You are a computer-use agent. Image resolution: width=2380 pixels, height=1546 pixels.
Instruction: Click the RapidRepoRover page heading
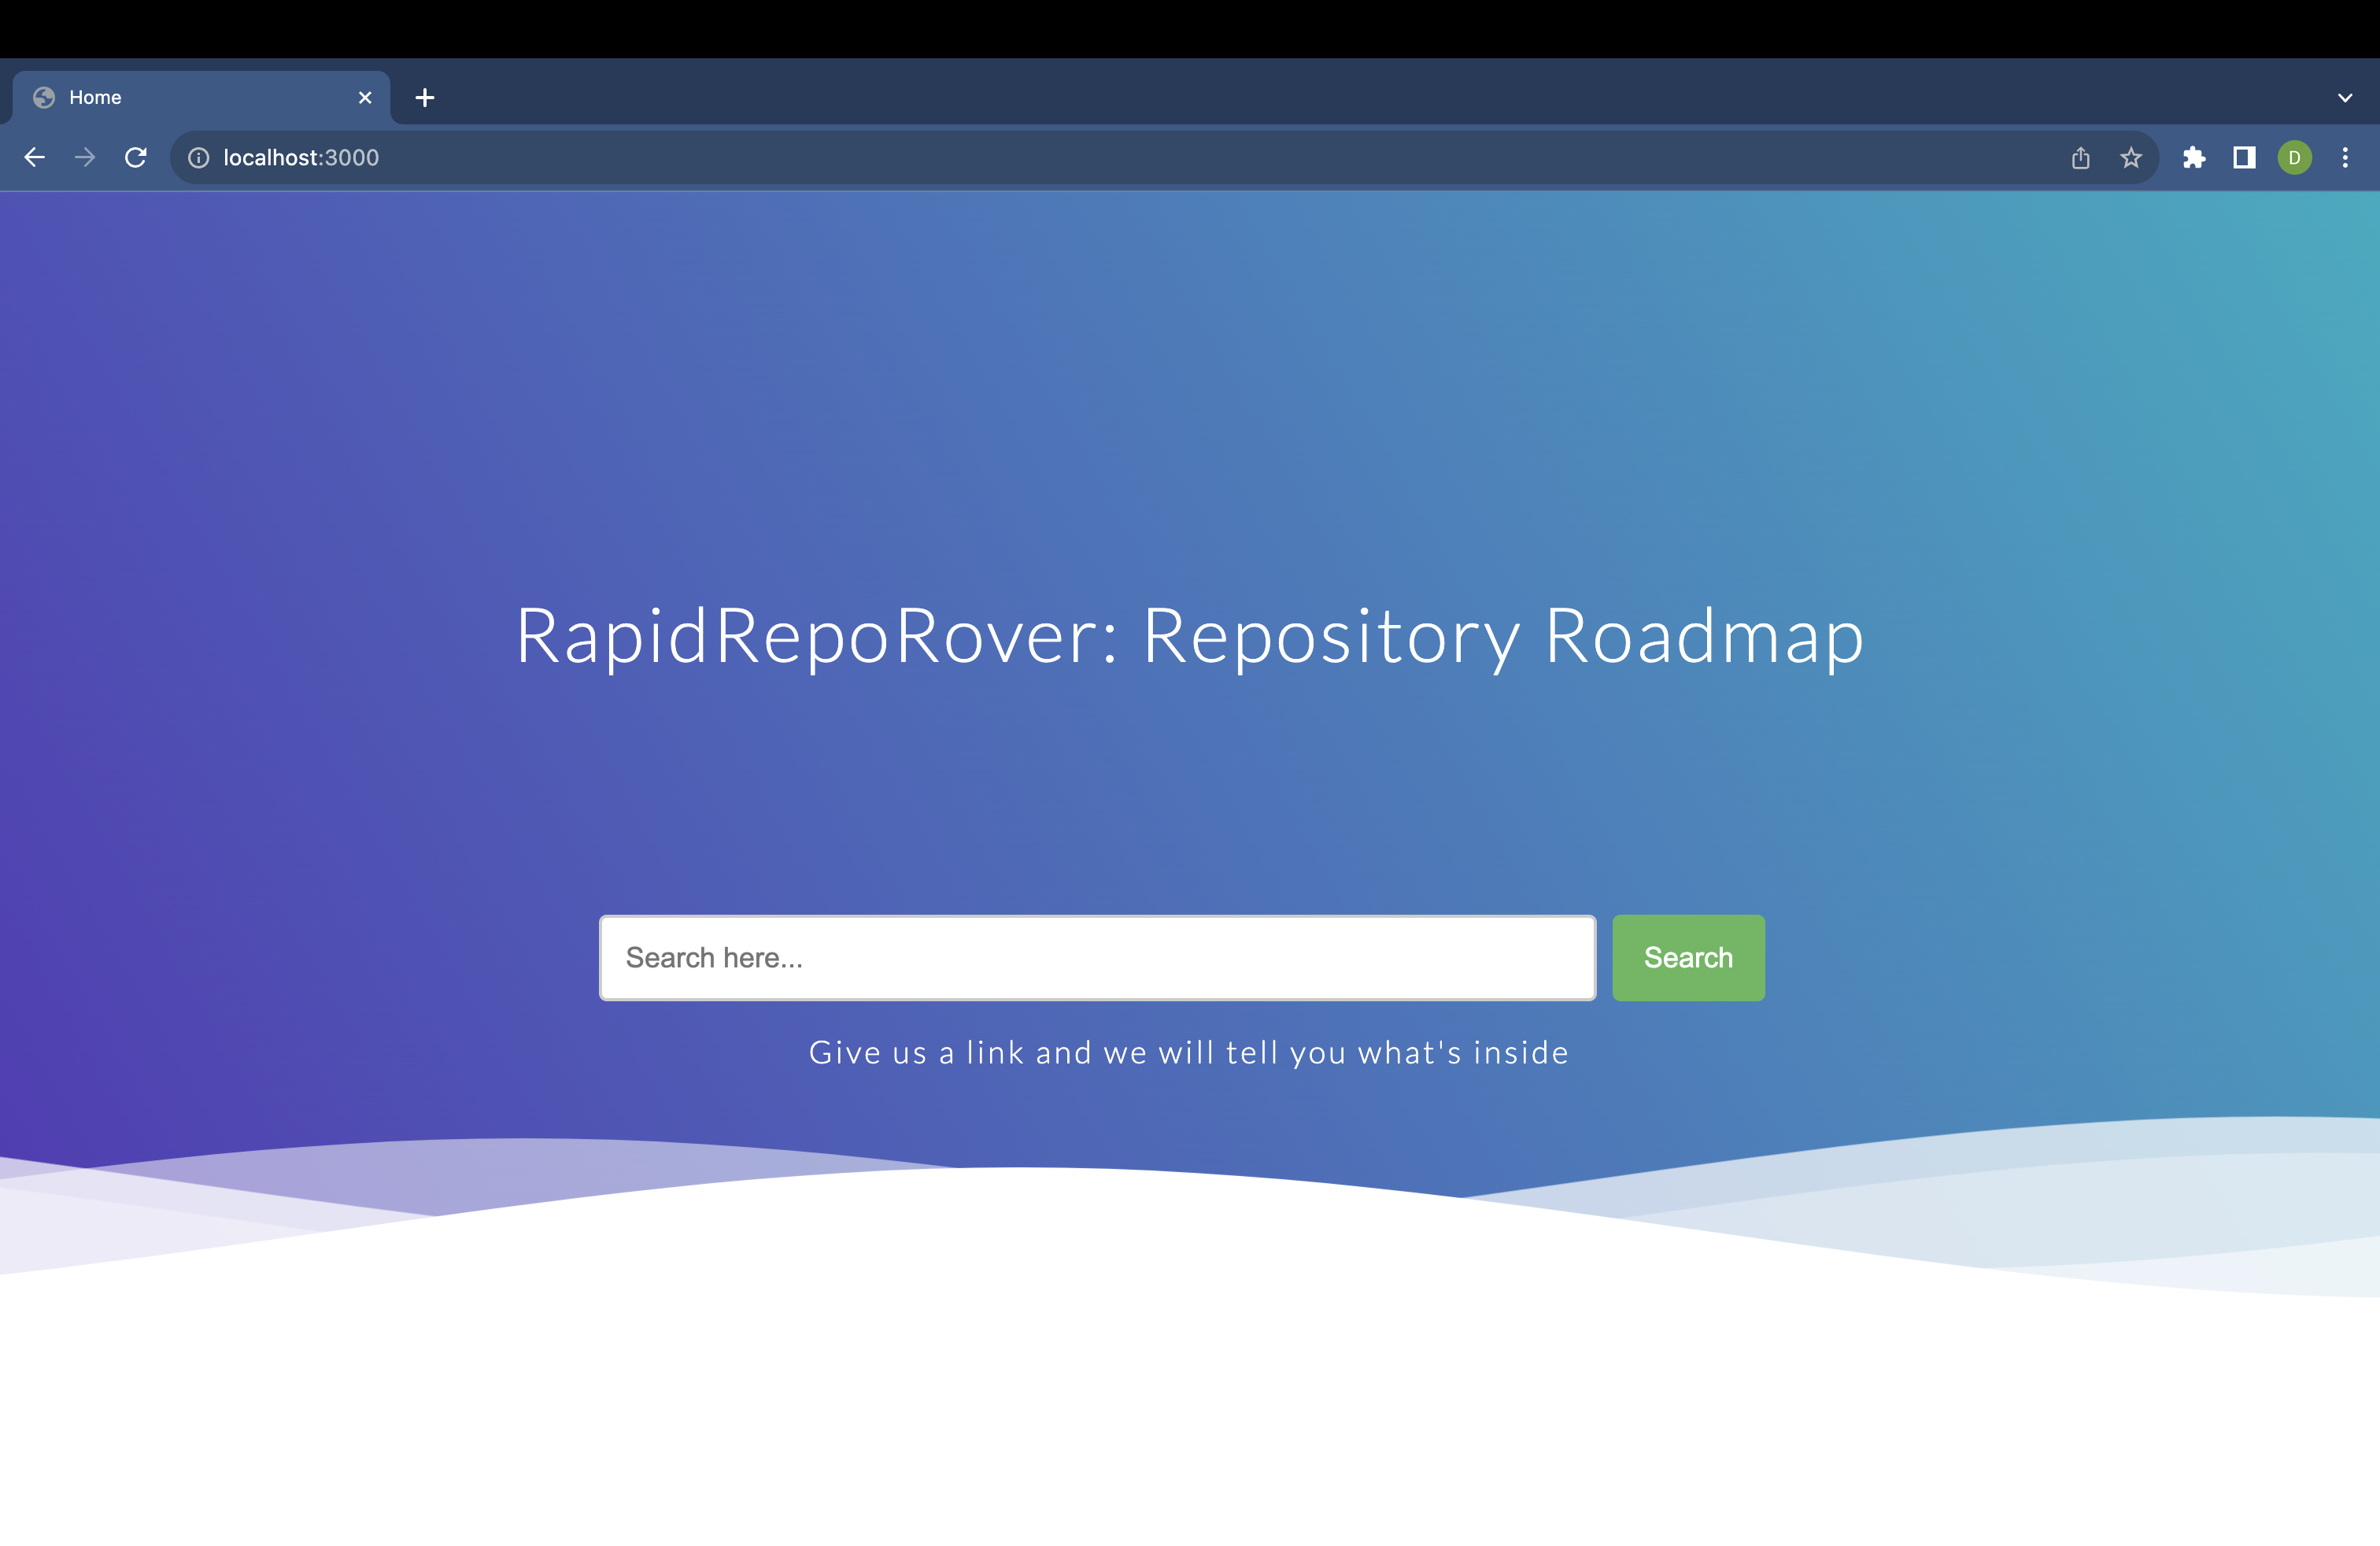[x=1190, y=637]
